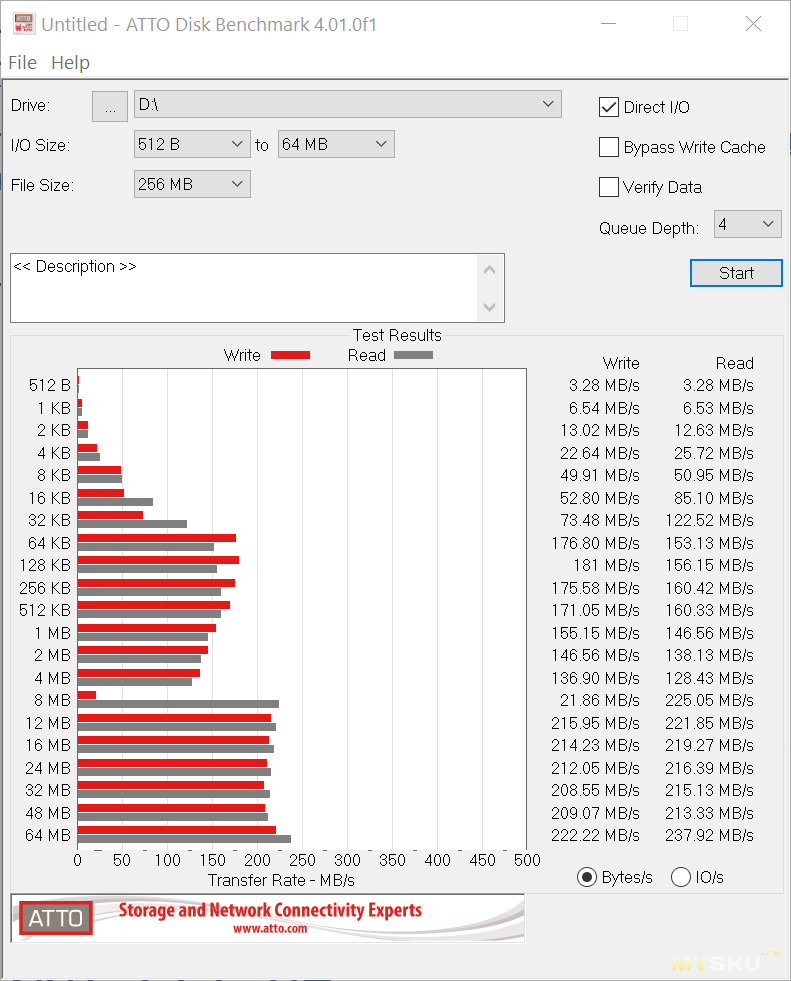Click write value 181 MB/s
The width and height of the screenshot is (791, 981).
(x=607, y=566)
